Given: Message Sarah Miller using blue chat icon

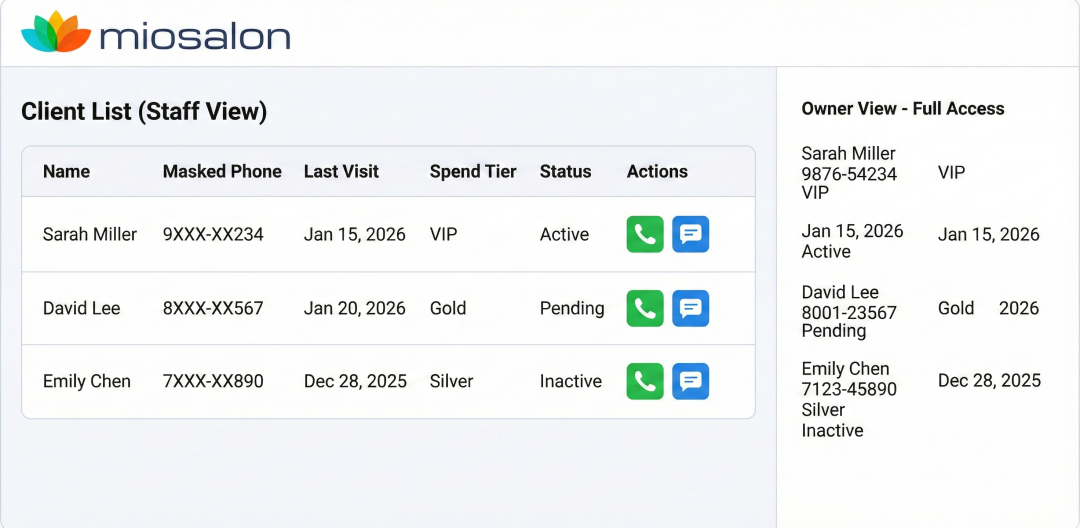Looking at the screenshot, I should coord(690,235).
